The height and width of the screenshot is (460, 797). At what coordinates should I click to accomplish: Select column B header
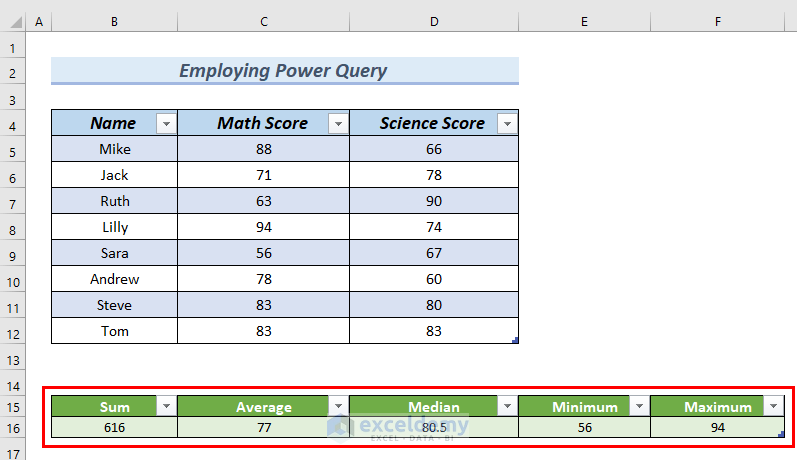[114, 22]
